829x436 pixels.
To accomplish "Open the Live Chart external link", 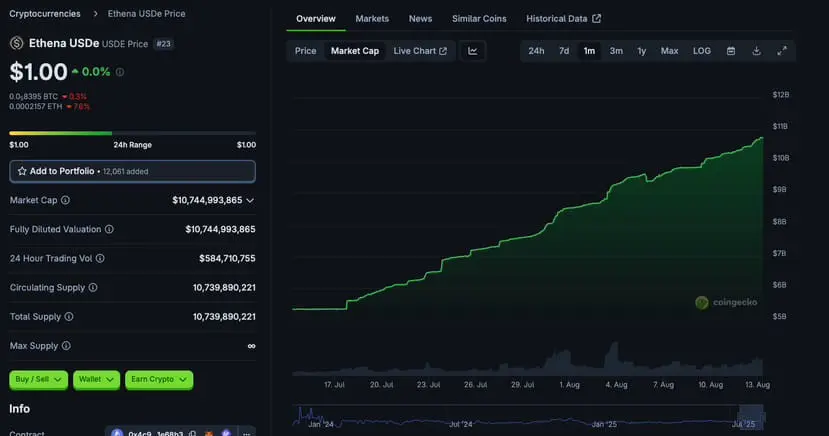I will point(420,51).
